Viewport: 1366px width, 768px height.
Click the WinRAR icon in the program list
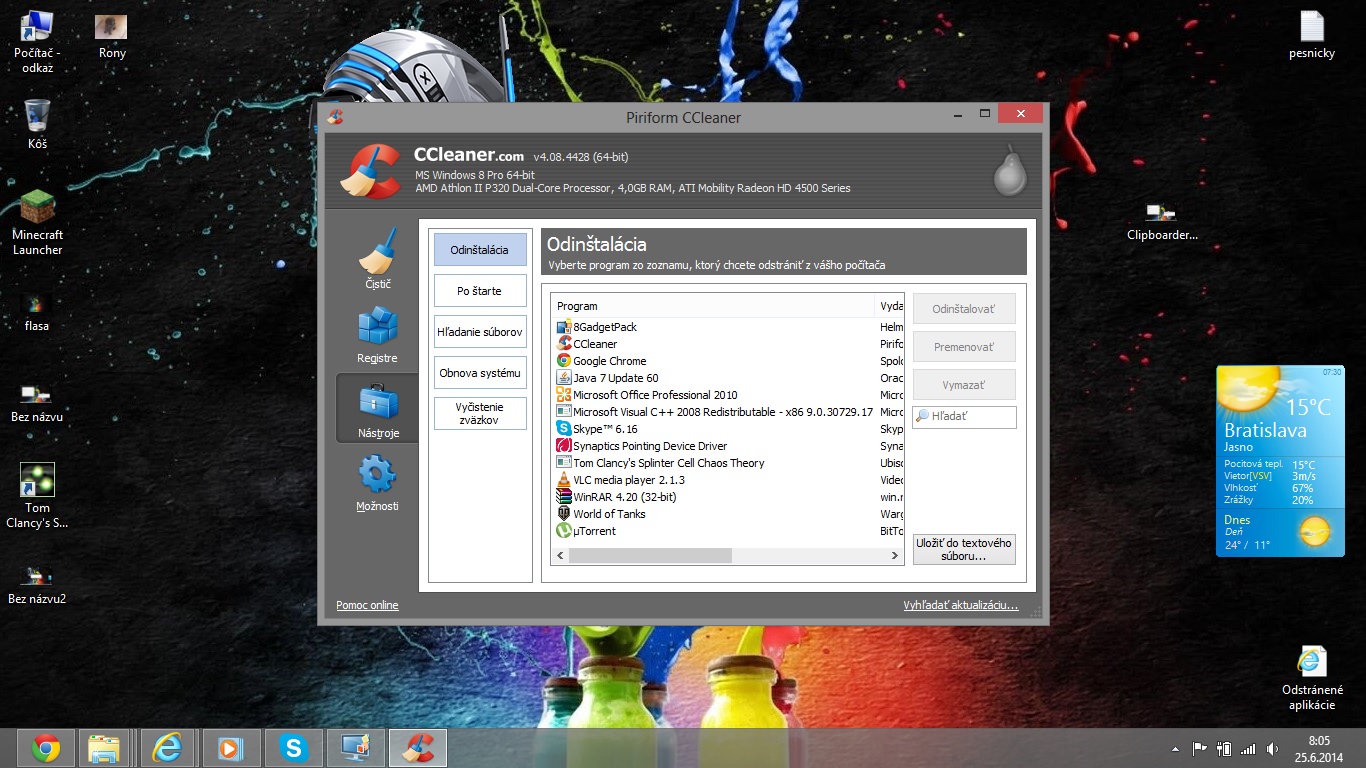coord(564,497)
